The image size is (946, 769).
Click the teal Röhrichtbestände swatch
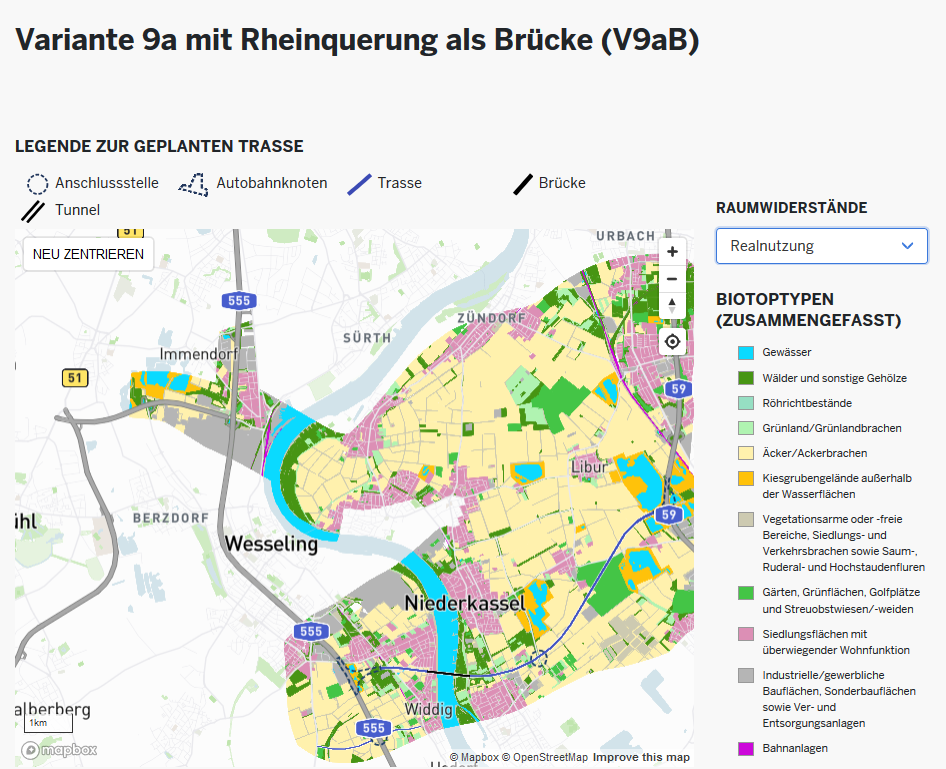pyautogui.click(x=746, y=403)
